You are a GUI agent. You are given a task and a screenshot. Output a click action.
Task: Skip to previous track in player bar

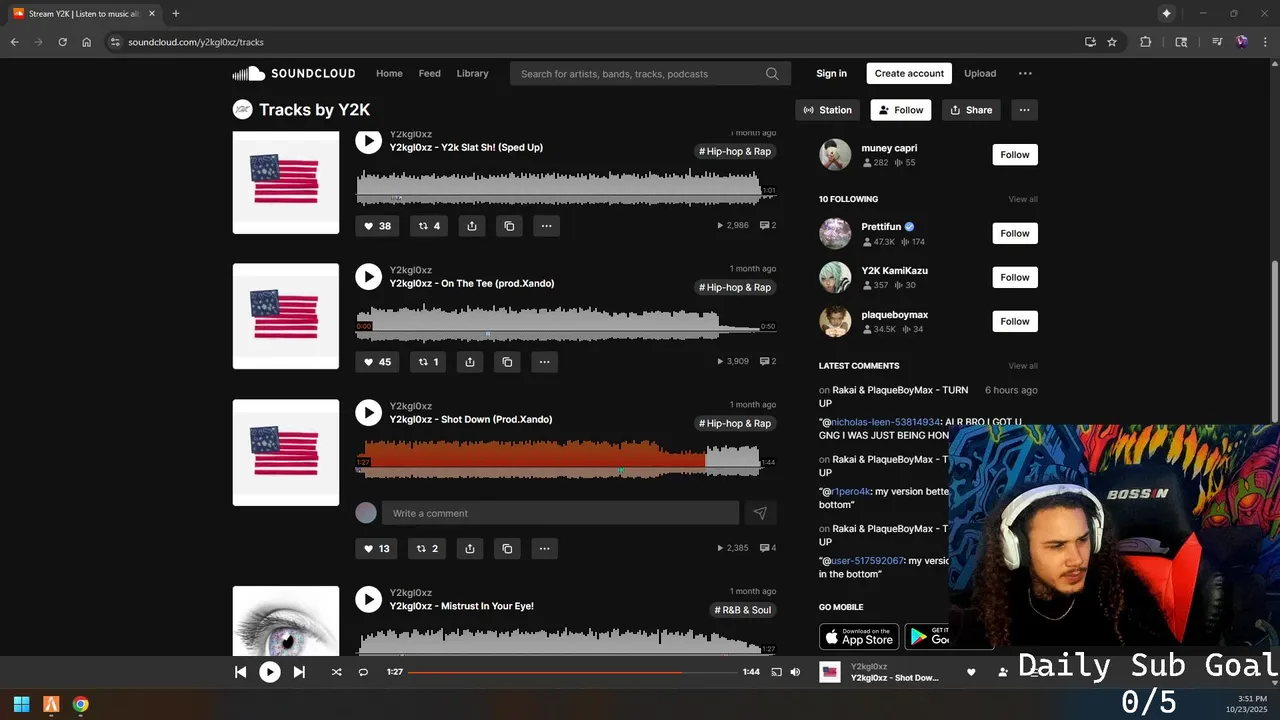click(x=240, y=672)
